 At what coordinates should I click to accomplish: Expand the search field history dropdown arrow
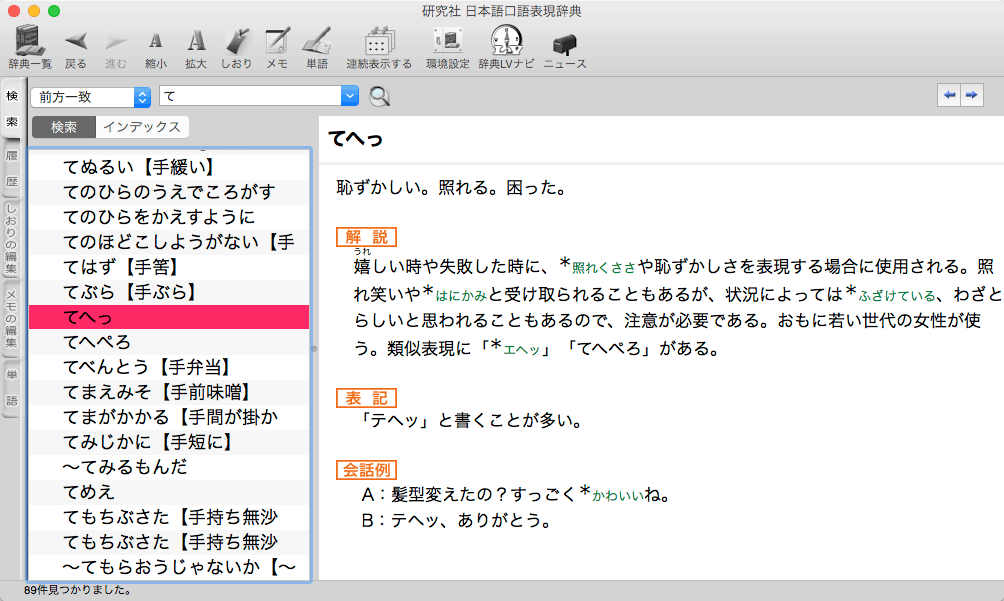click(349, 96)
